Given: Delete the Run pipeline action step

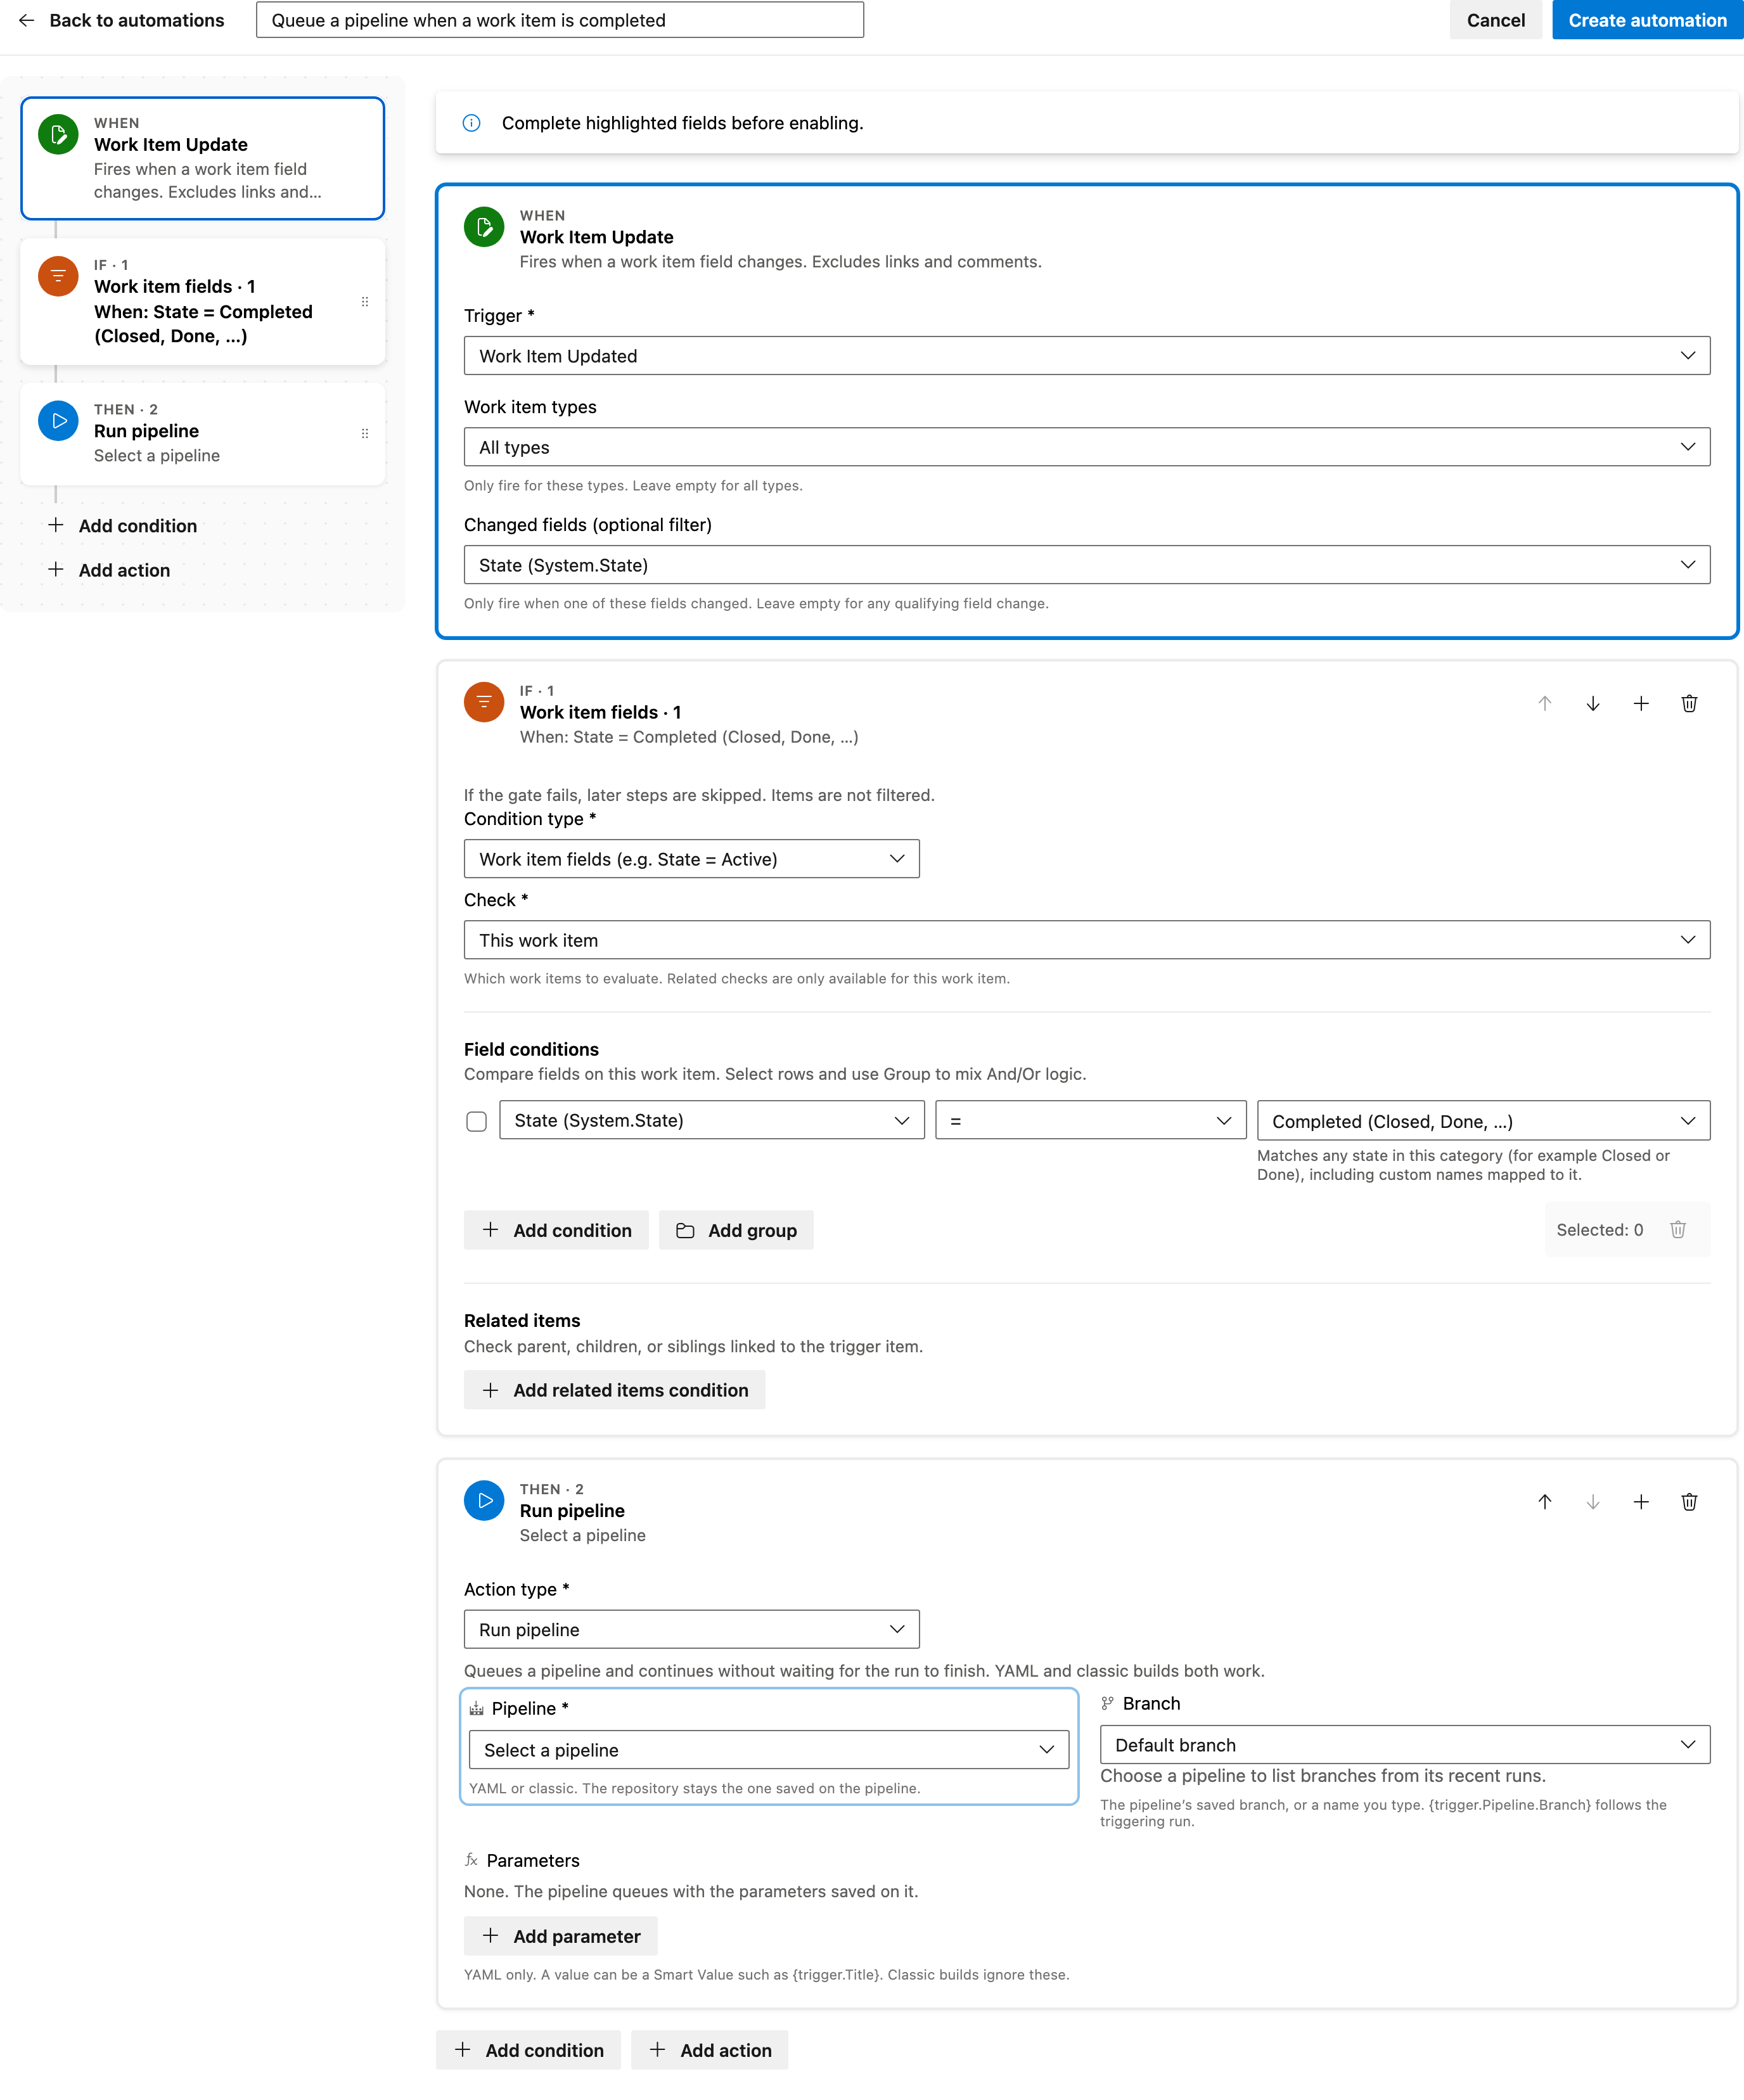Looking at the screenshot, I should pyautogui.click(x=1689, y=1502).
